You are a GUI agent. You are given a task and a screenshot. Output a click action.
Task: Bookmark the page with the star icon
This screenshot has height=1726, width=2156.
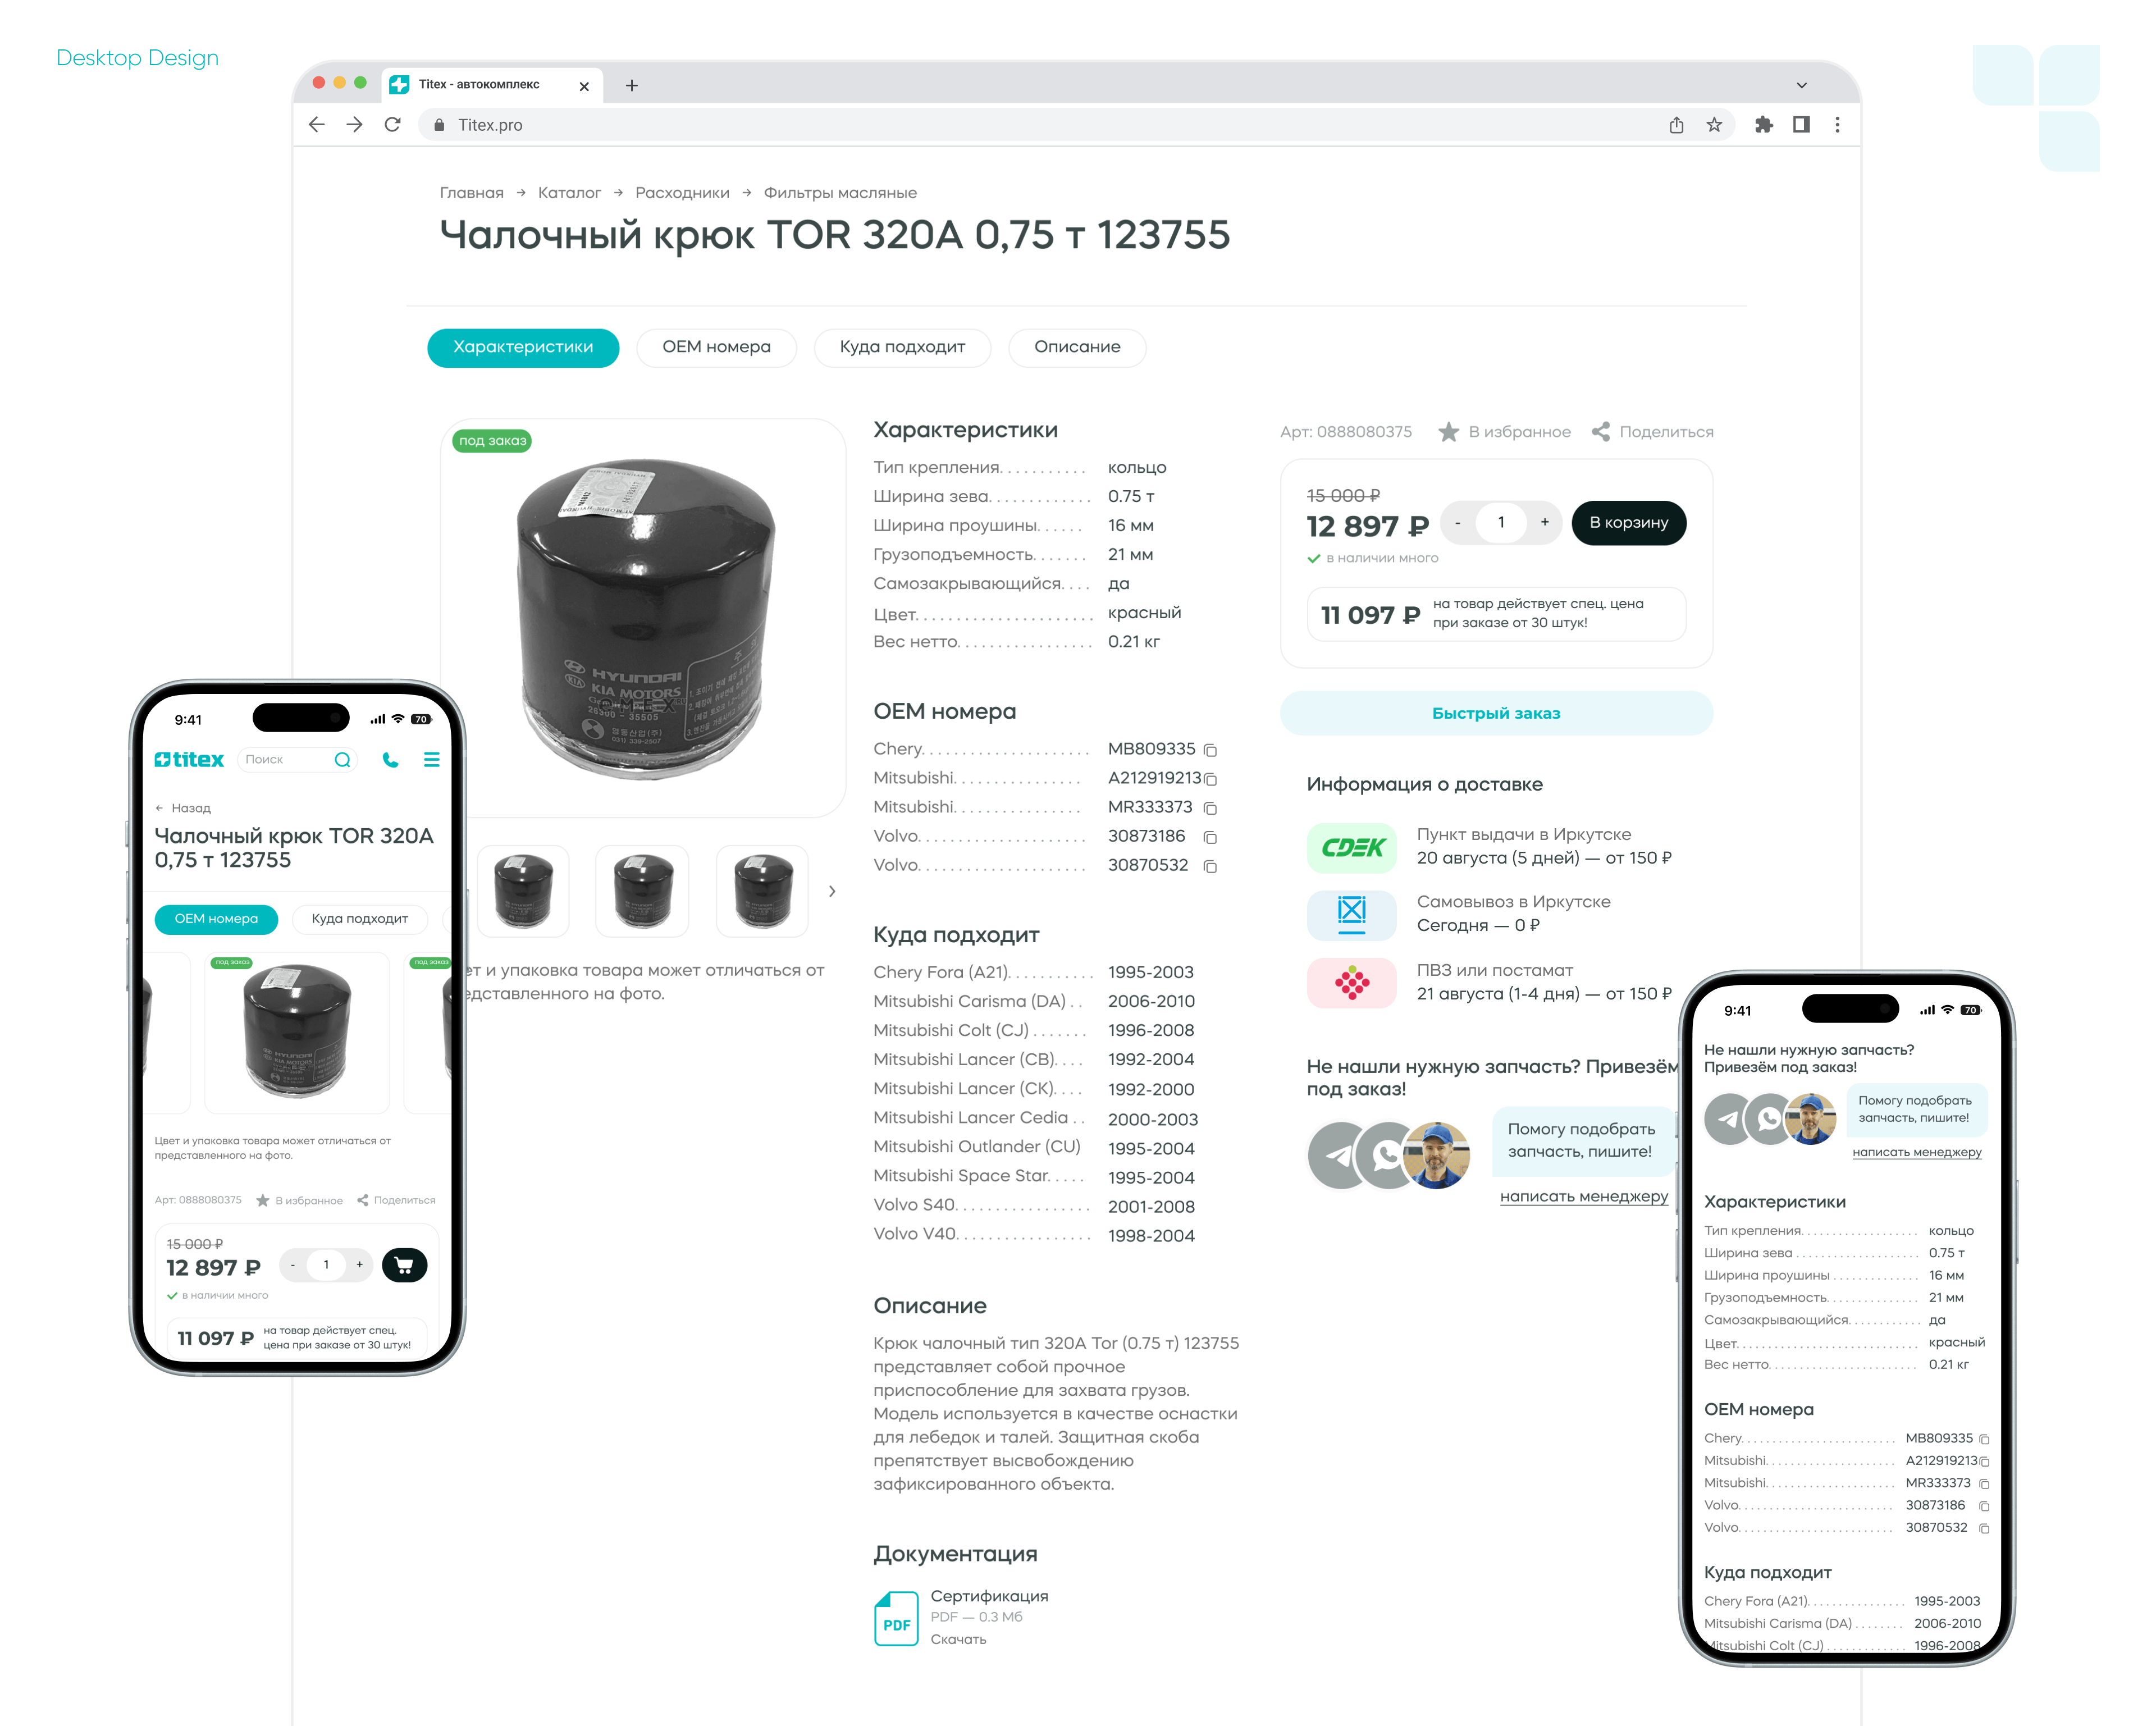[1714, 125]
